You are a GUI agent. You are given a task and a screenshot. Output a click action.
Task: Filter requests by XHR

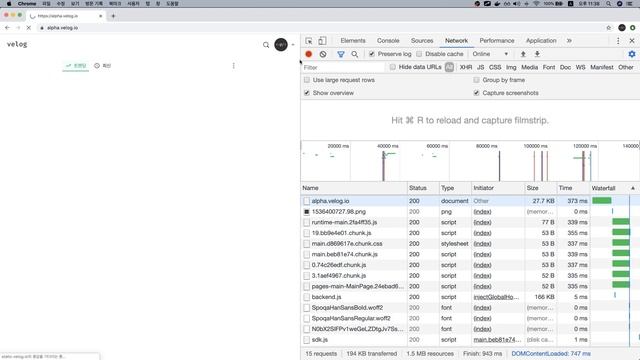[466, 67]
